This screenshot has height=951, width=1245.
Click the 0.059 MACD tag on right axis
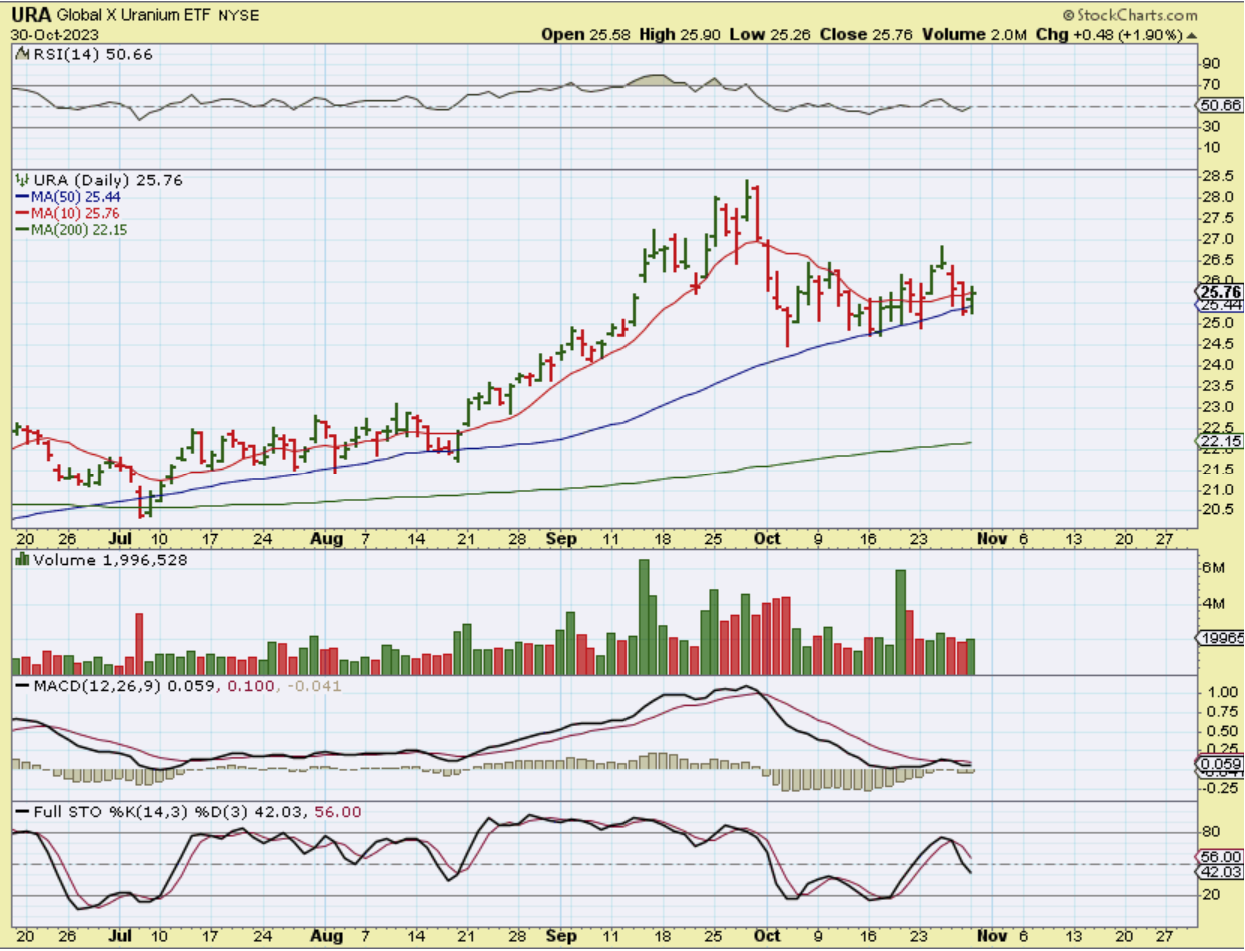pyautogui.click(x=1220, y=764)
